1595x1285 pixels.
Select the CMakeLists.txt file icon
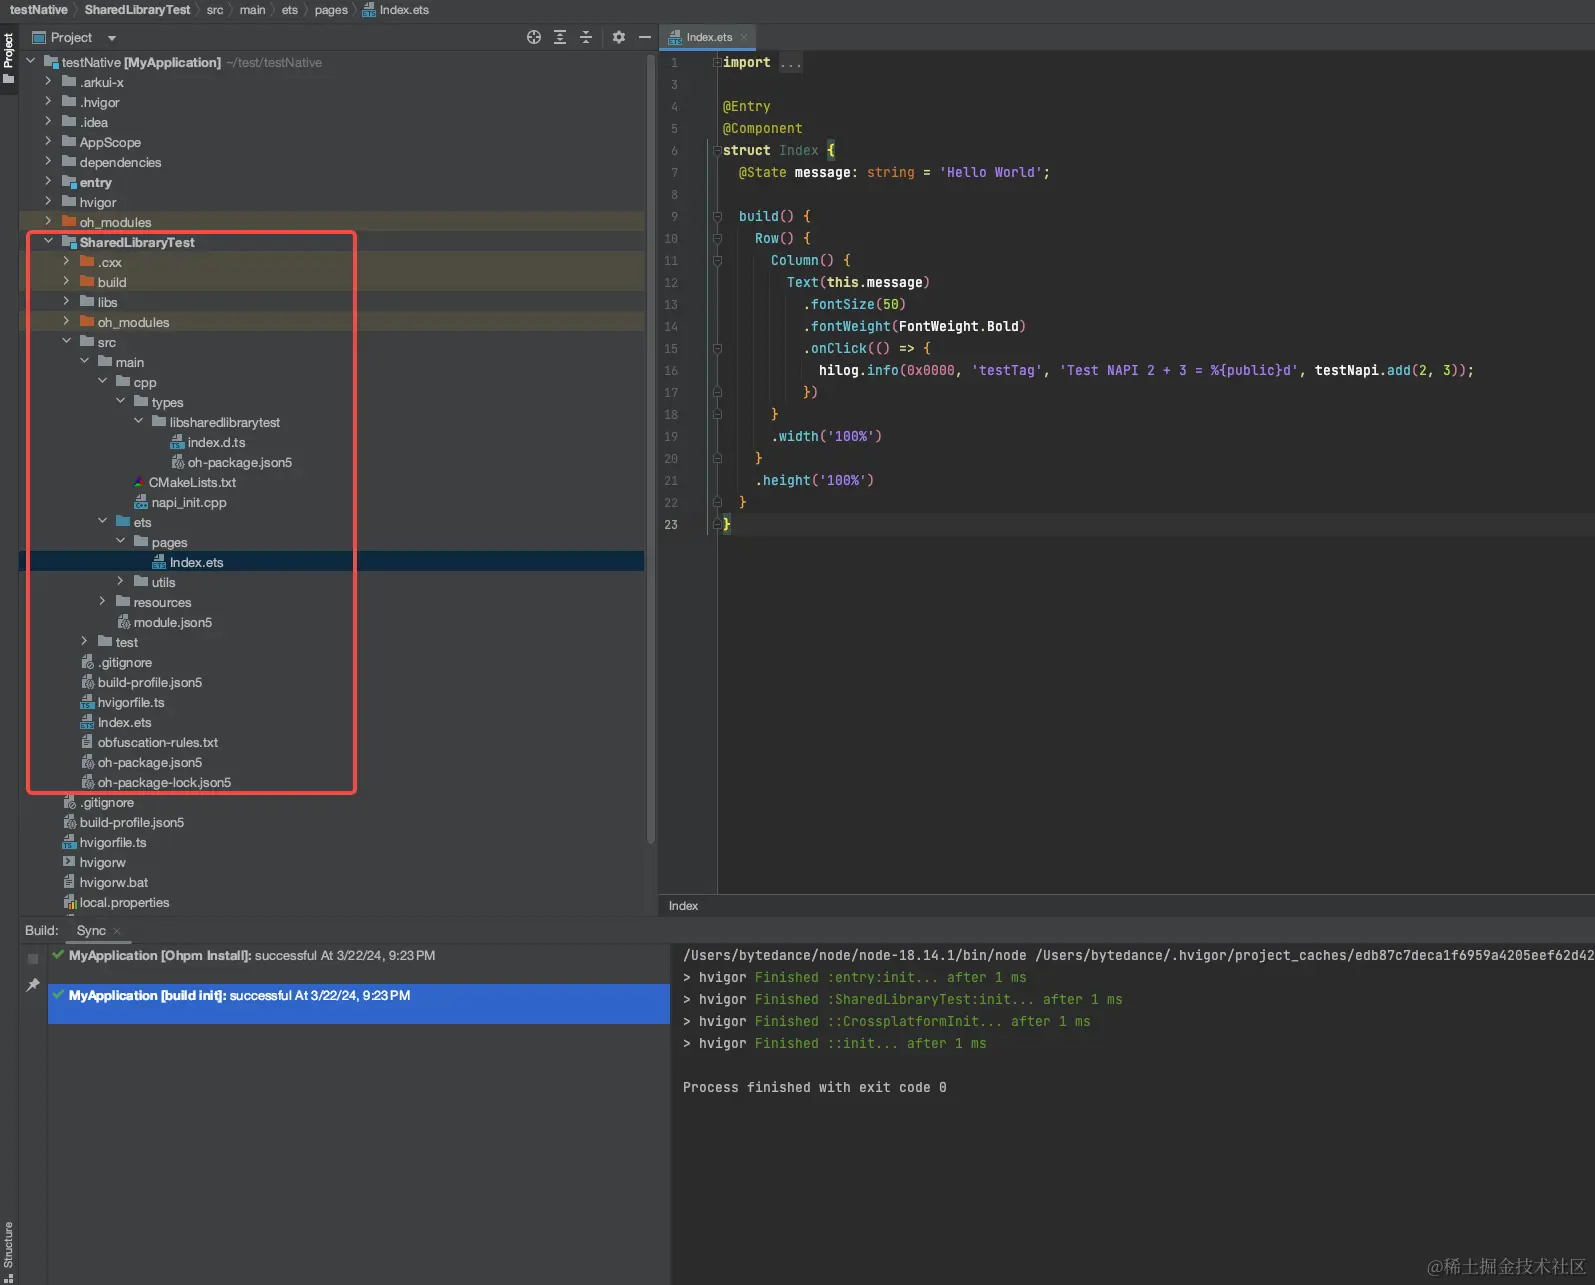coord(140,482)
